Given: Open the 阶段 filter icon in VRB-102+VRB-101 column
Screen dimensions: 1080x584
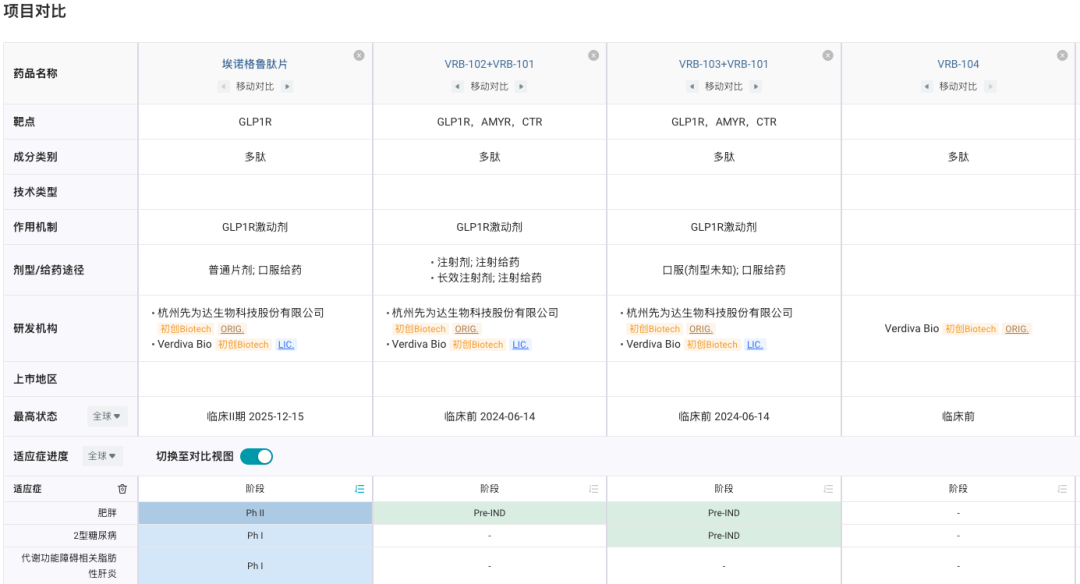Looking at the screenshot, I should pos(593,489).
